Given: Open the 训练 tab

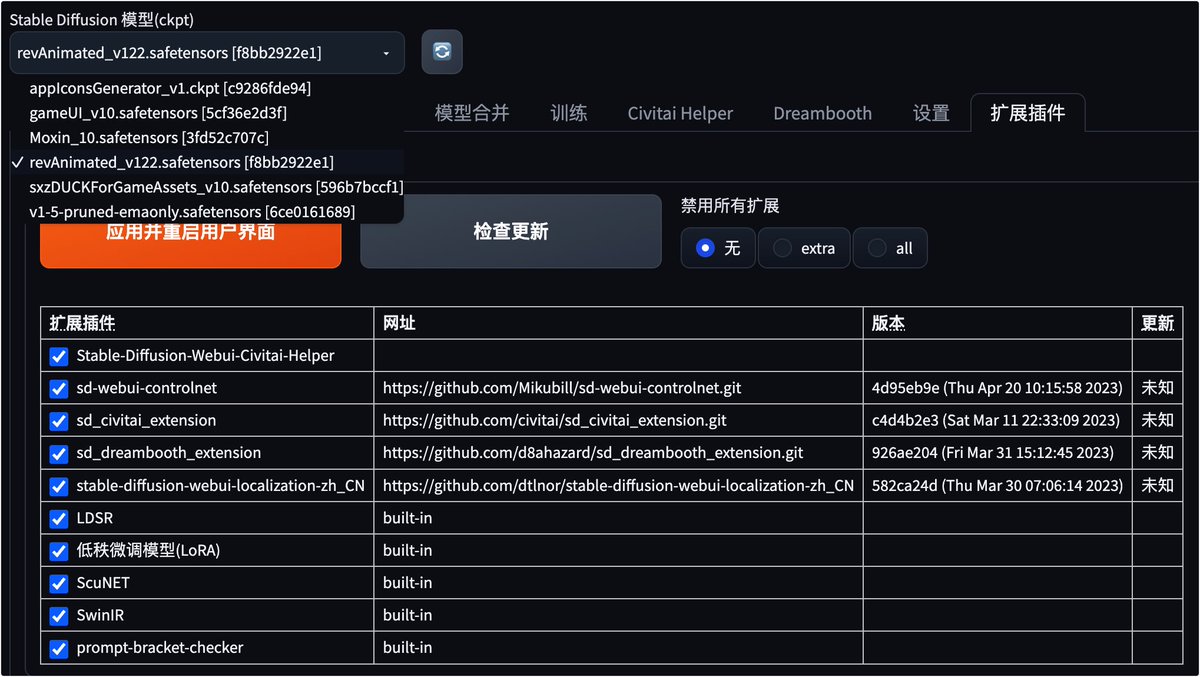Looking at the screenshot, I should coord(569,113).
